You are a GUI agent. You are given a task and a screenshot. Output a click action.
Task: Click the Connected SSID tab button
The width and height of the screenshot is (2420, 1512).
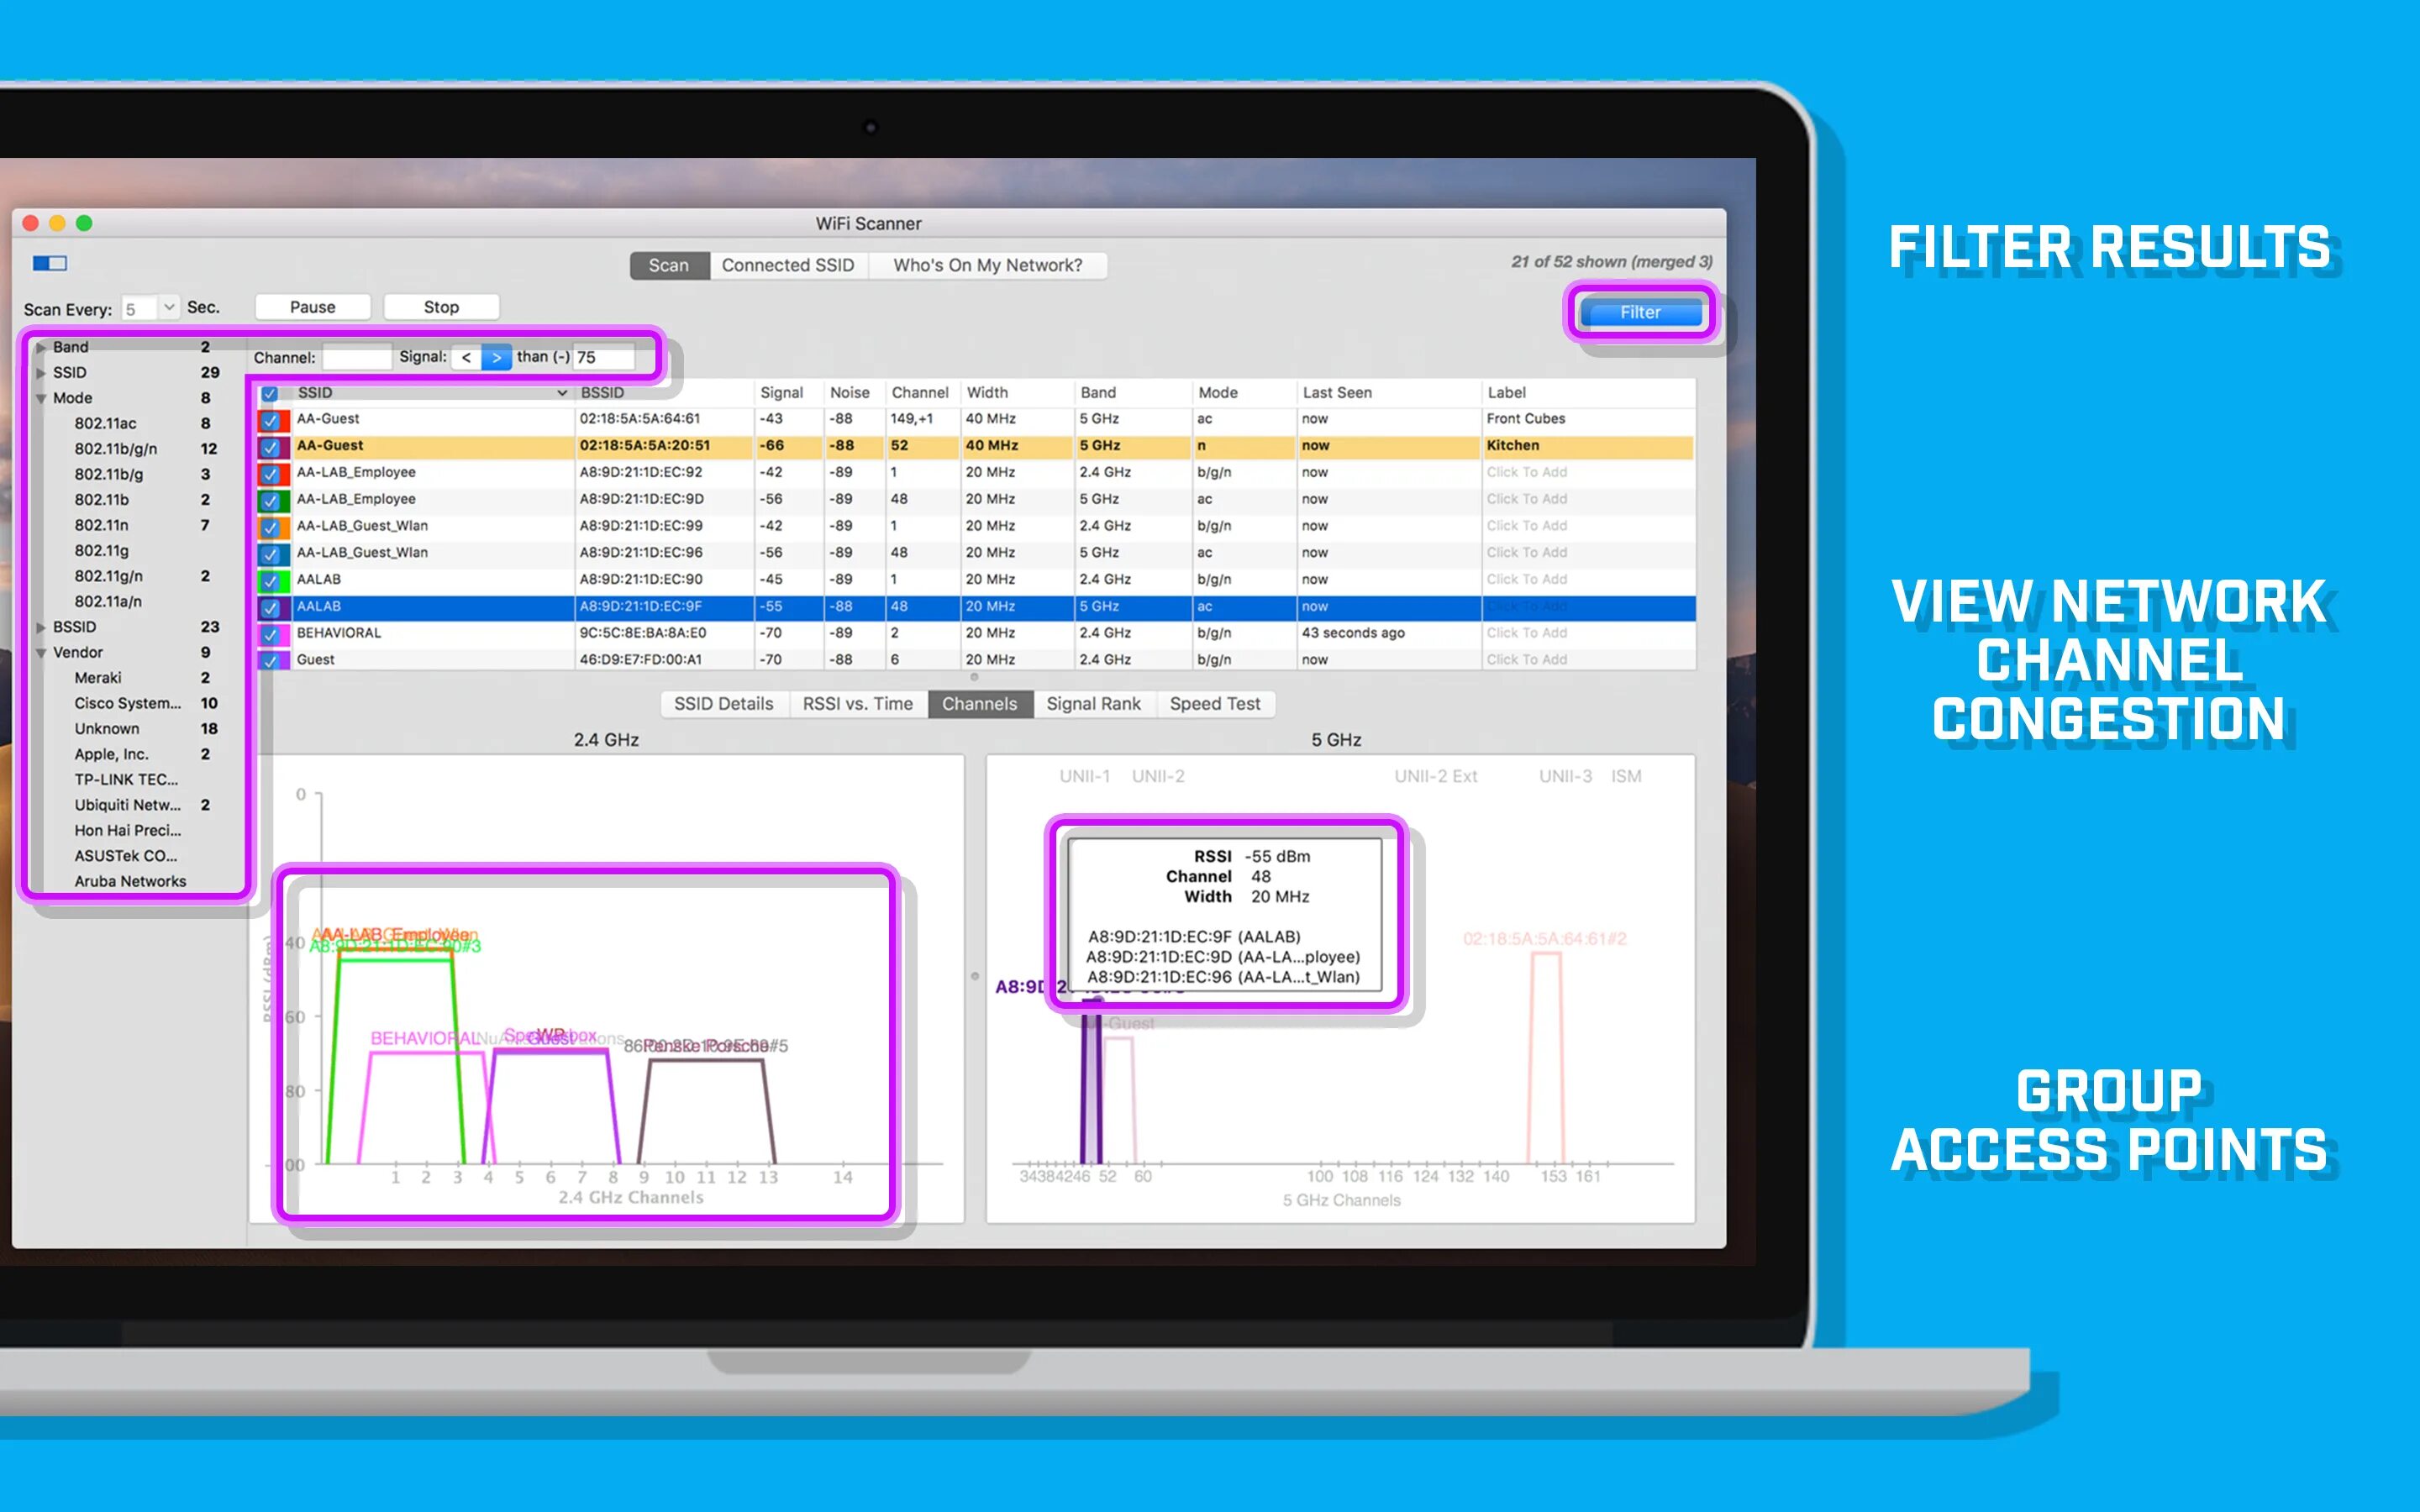click(787, 265)
